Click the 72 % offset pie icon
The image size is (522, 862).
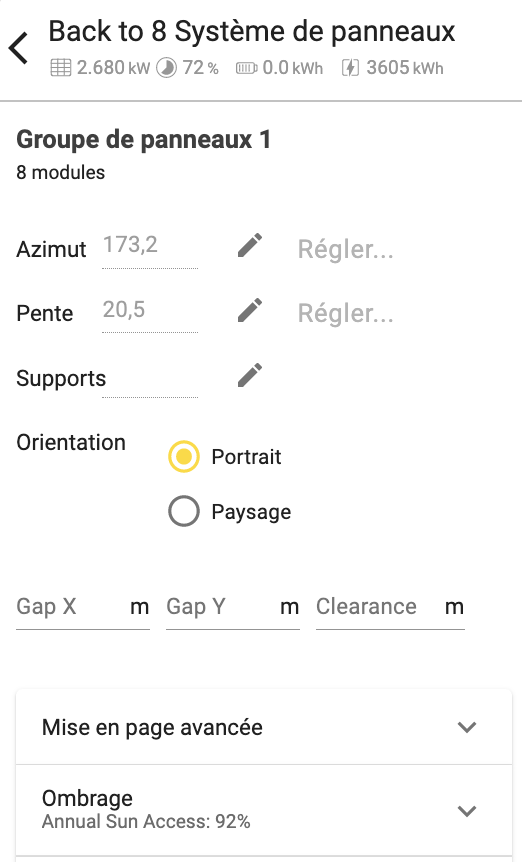point(166,68)
